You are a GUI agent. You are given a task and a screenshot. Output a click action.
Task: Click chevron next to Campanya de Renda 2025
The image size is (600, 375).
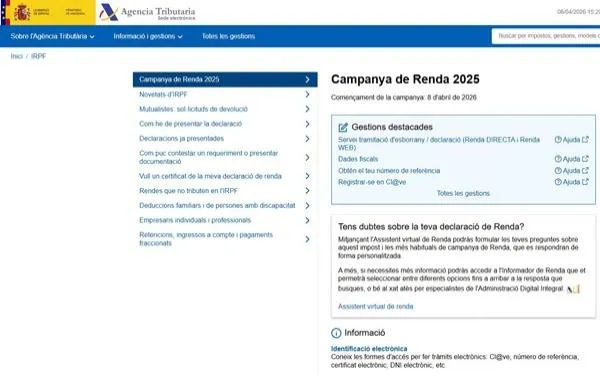307,80
